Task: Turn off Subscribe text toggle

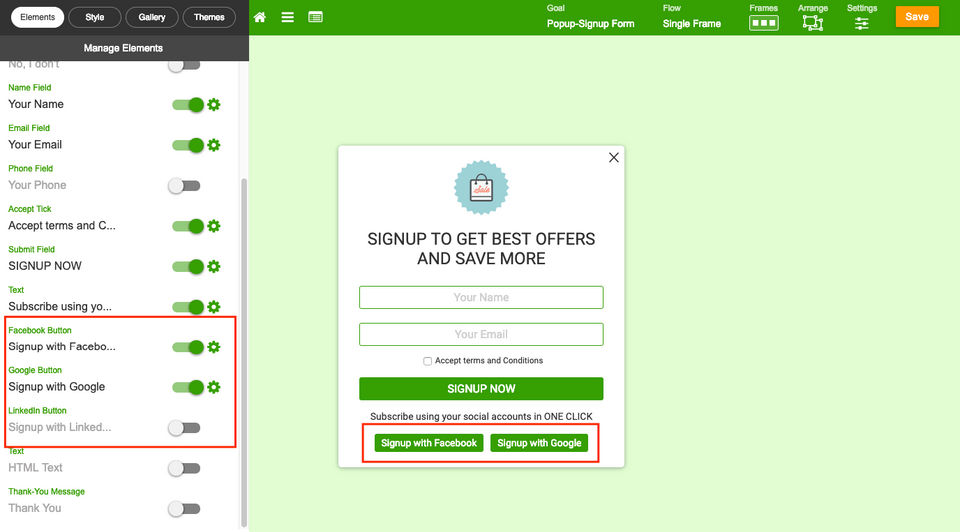Action: (187, 307)
